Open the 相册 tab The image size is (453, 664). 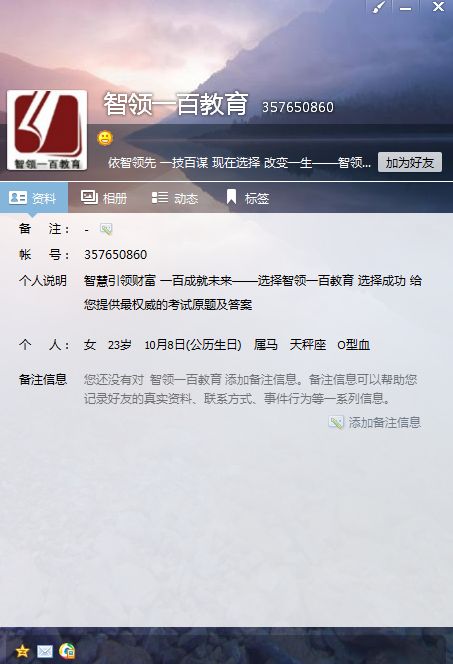click(x=104, y=198)
